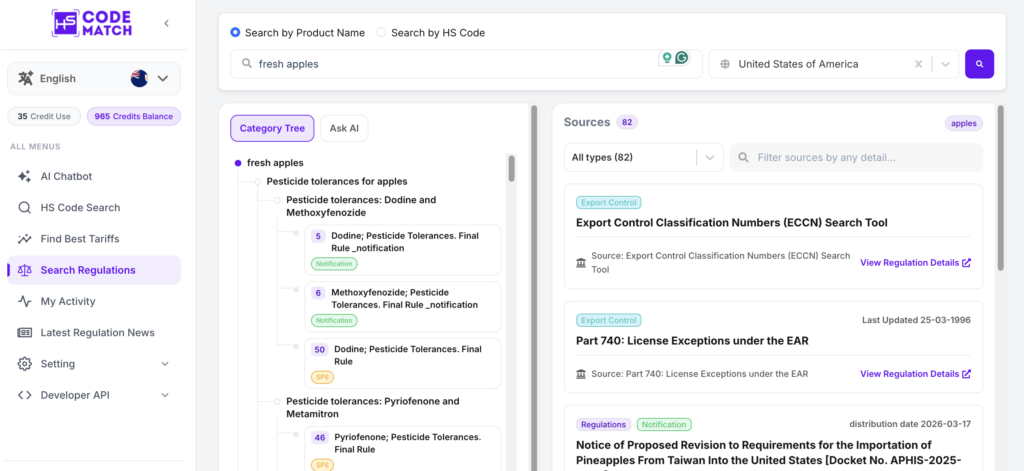Select item 50 Dodine Final Rule
Screen dimensions: 1024x471
tap(403, 363)
